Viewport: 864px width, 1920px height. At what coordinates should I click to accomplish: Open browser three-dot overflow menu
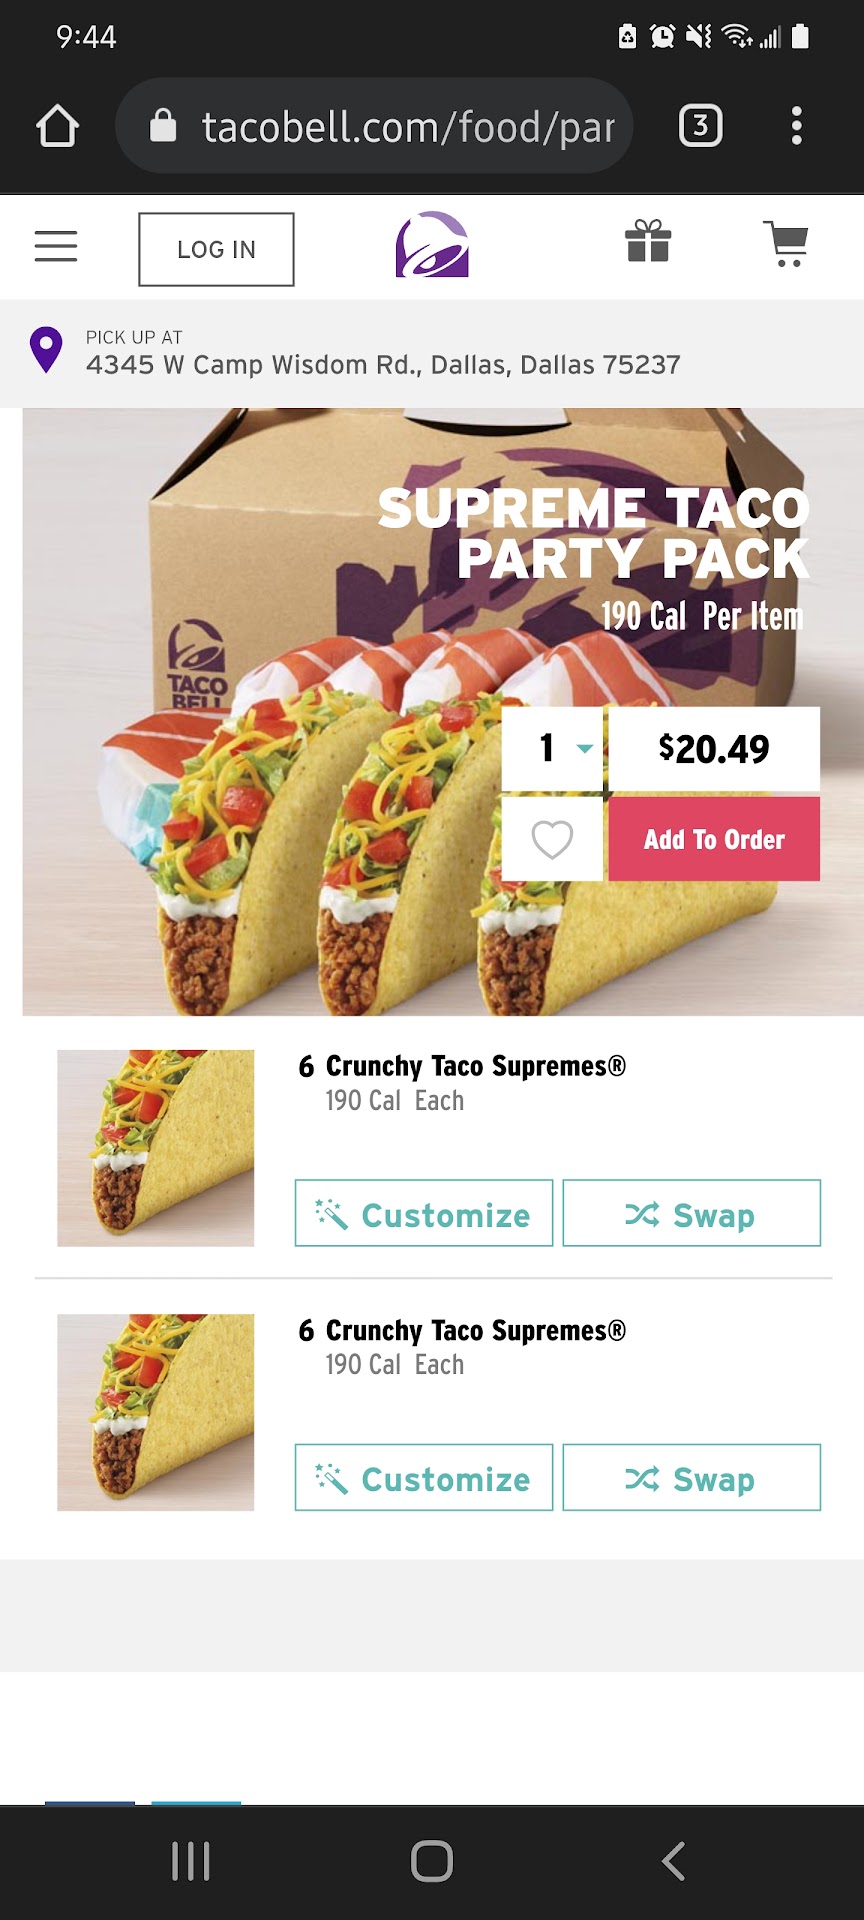click(x=797, y=126)
